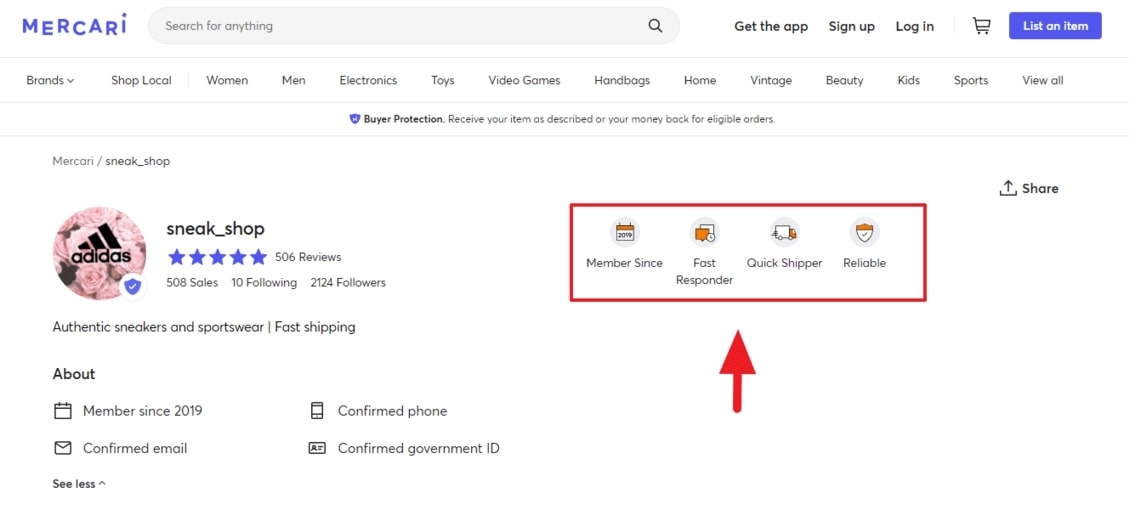The height and width of the screenshot is (514, 1129).
Task: Collapse About with See less
Action: click(79, 484)
